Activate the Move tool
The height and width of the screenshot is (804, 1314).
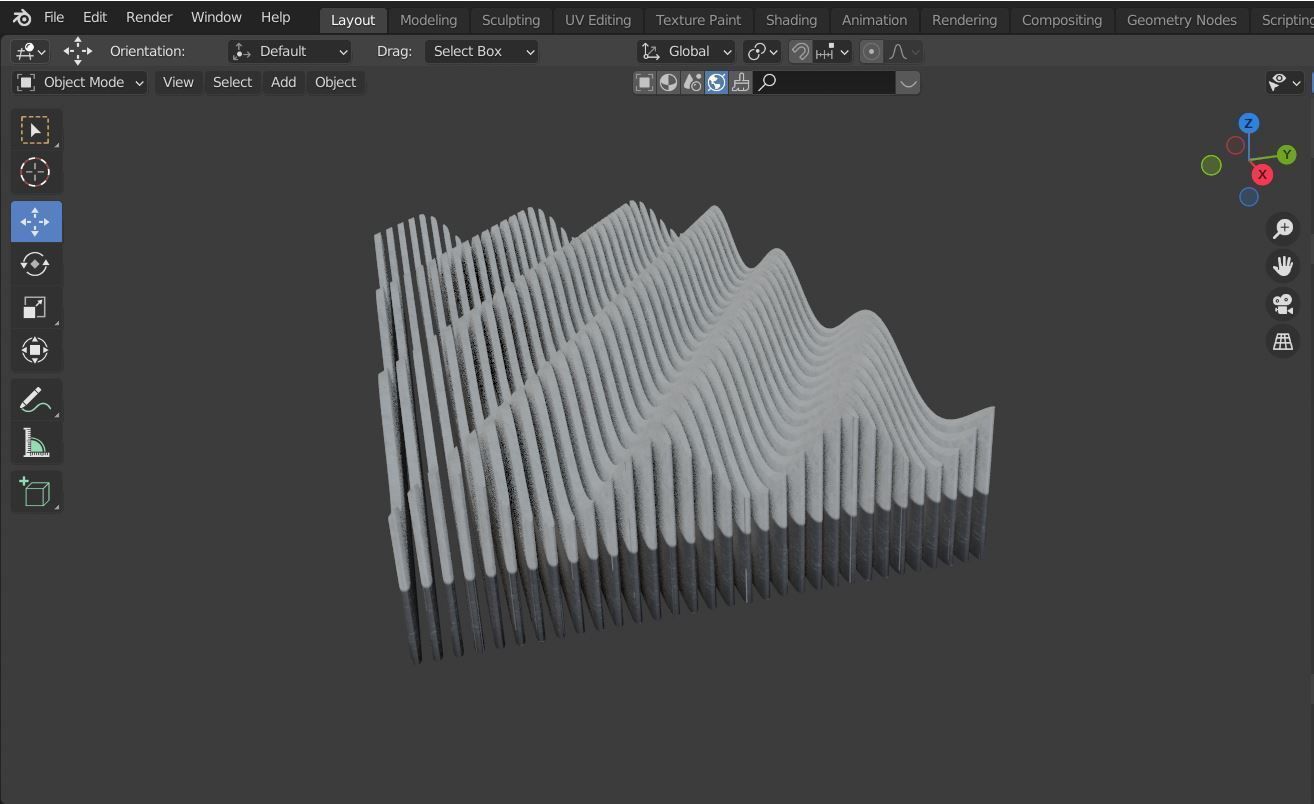[35, 221]
